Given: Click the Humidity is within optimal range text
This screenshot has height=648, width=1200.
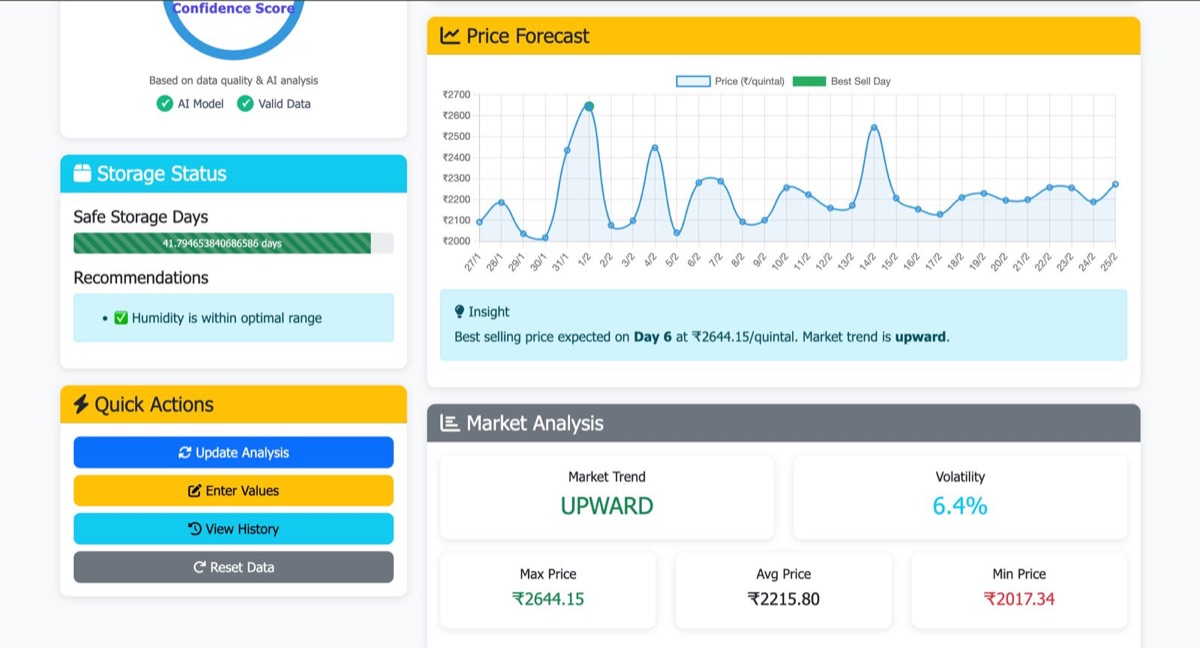Looking at the screenshot, I should [227, 318].
